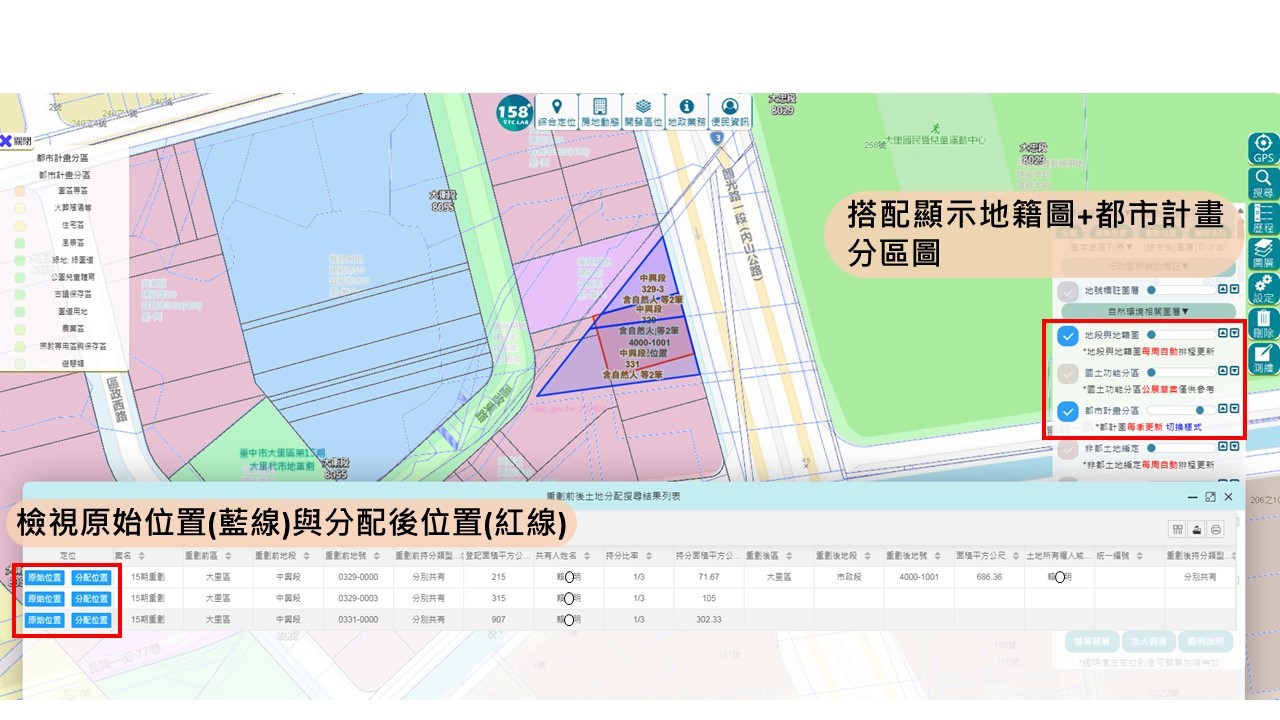
Task: Move 地號標註圖層 layer up
Action: click(x=1223, y=291)
